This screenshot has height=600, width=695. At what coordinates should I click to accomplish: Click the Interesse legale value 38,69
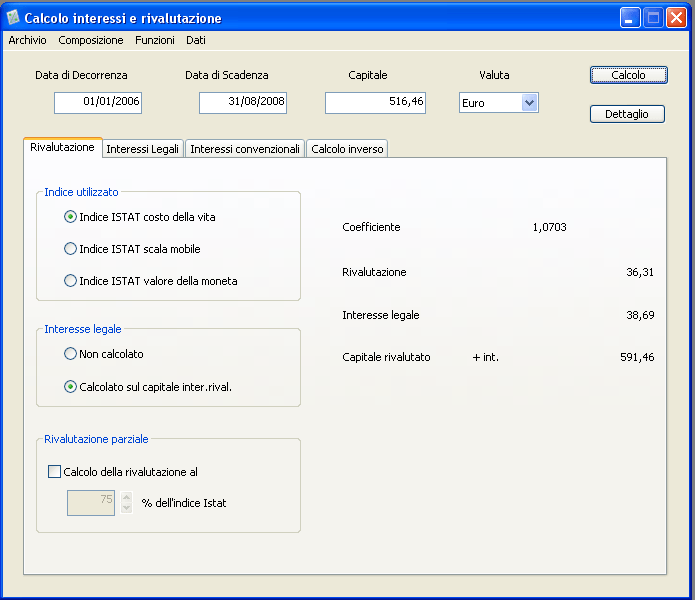640,315
